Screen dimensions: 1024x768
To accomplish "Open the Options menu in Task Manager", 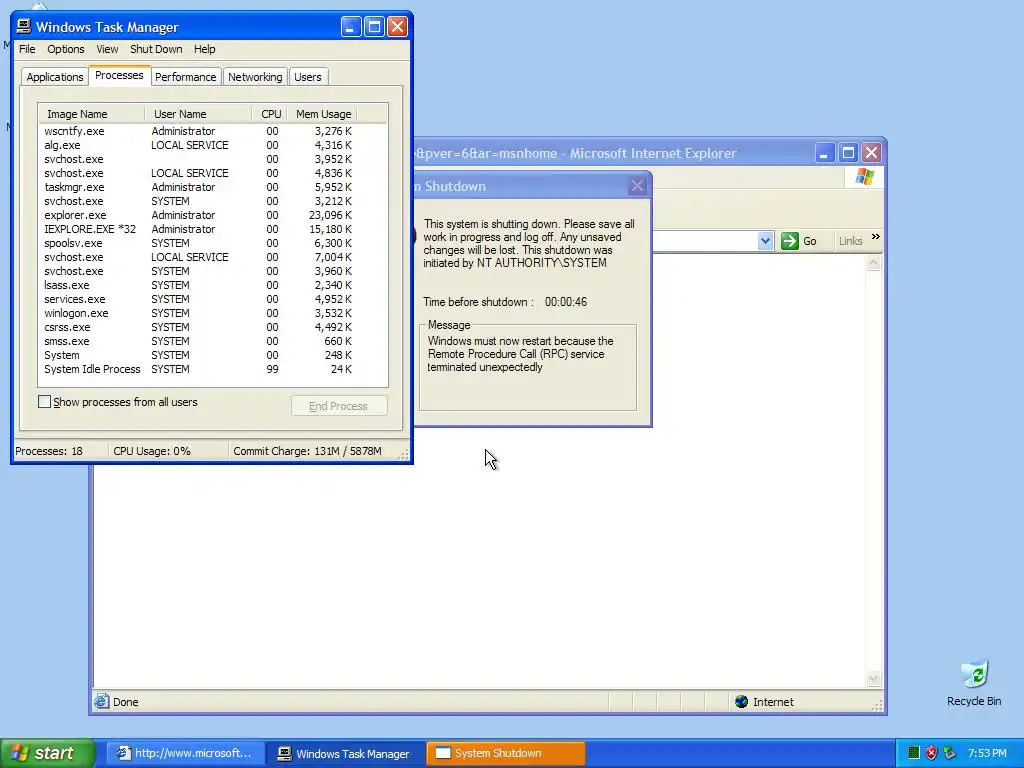I will click(65, 49).
